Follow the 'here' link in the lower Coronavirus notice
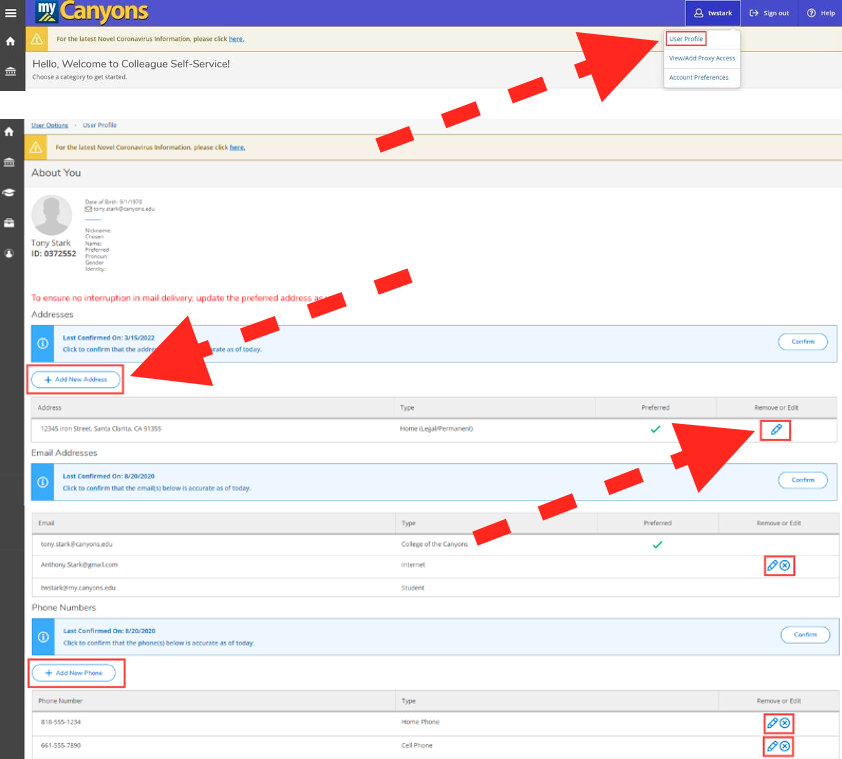Screen dimensions: 842x759 pos(237,147)
